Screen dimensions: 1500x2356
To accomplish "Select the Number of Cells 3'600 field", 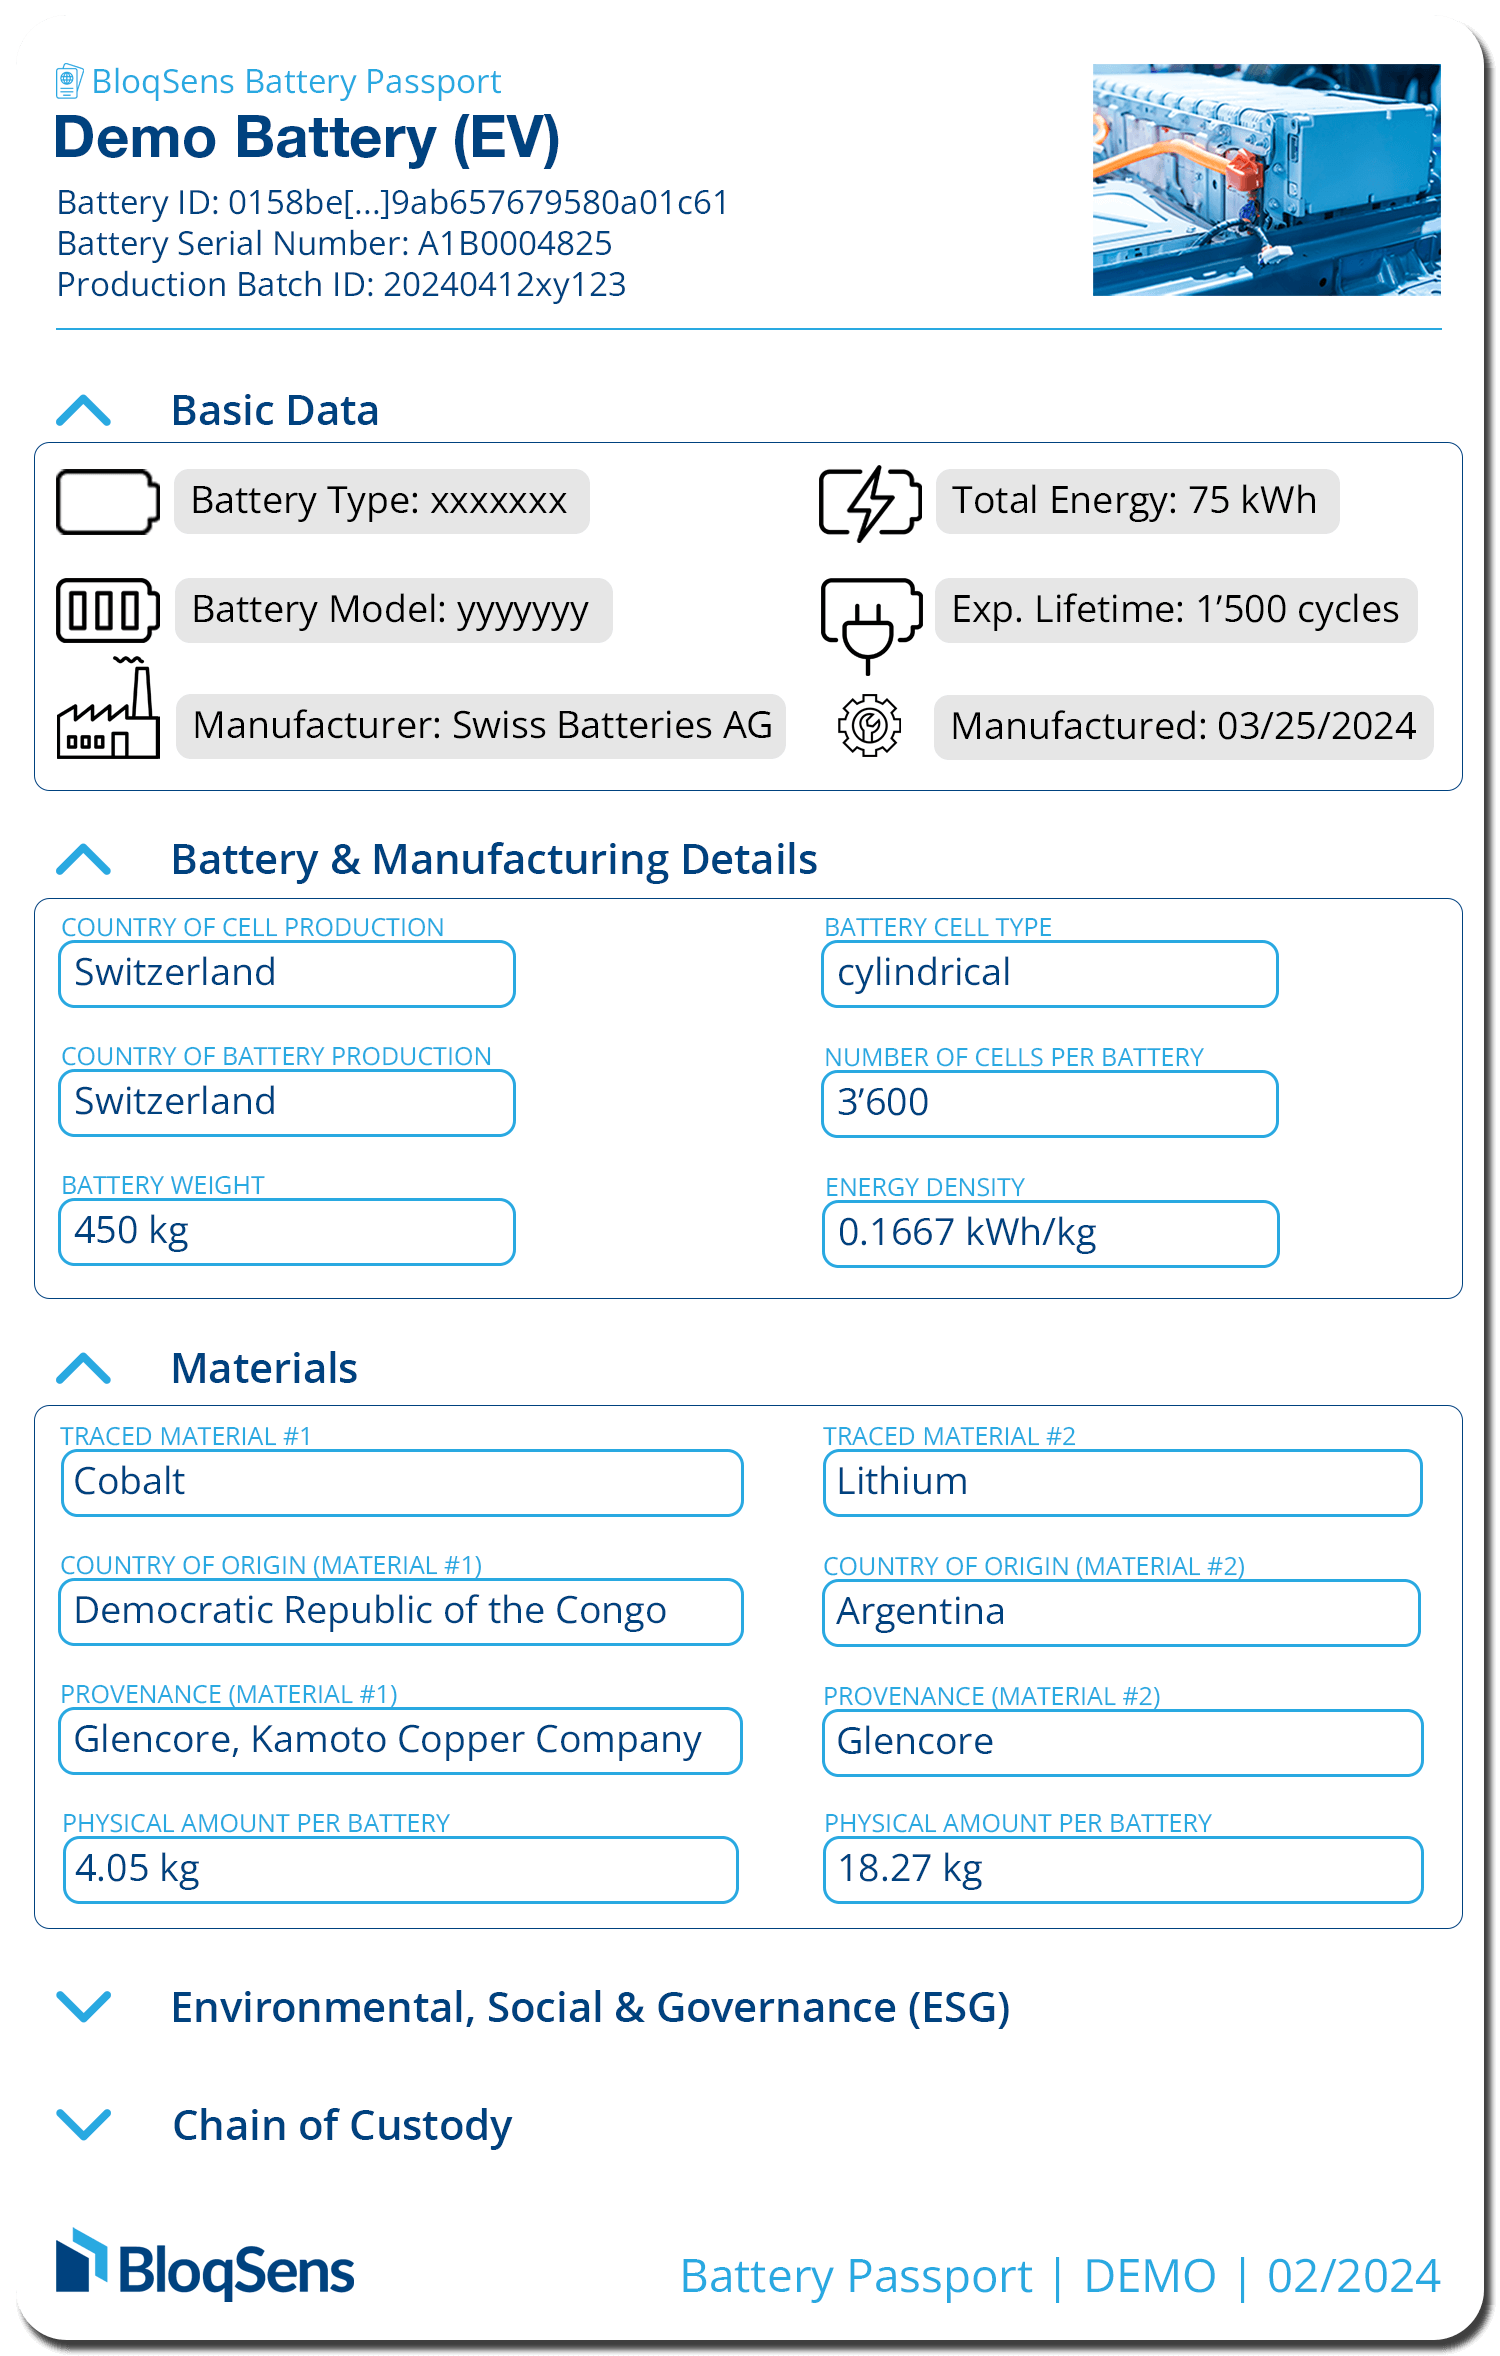I will pyautogui.click(x=1050, y=1104).
